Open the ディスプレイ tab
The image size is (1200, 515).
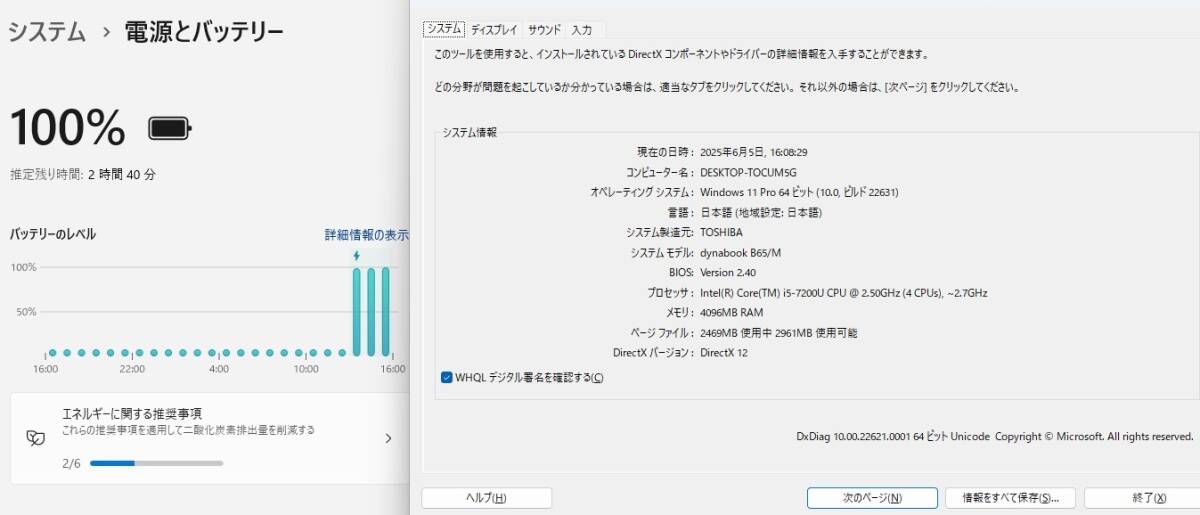(x=494, y=30)
